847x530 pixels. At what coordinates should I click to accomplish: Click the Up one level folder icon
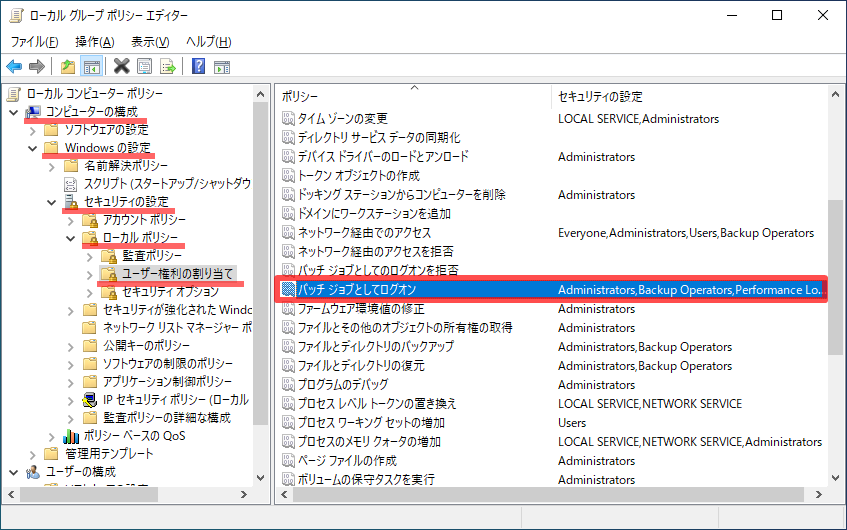(68, 67)
